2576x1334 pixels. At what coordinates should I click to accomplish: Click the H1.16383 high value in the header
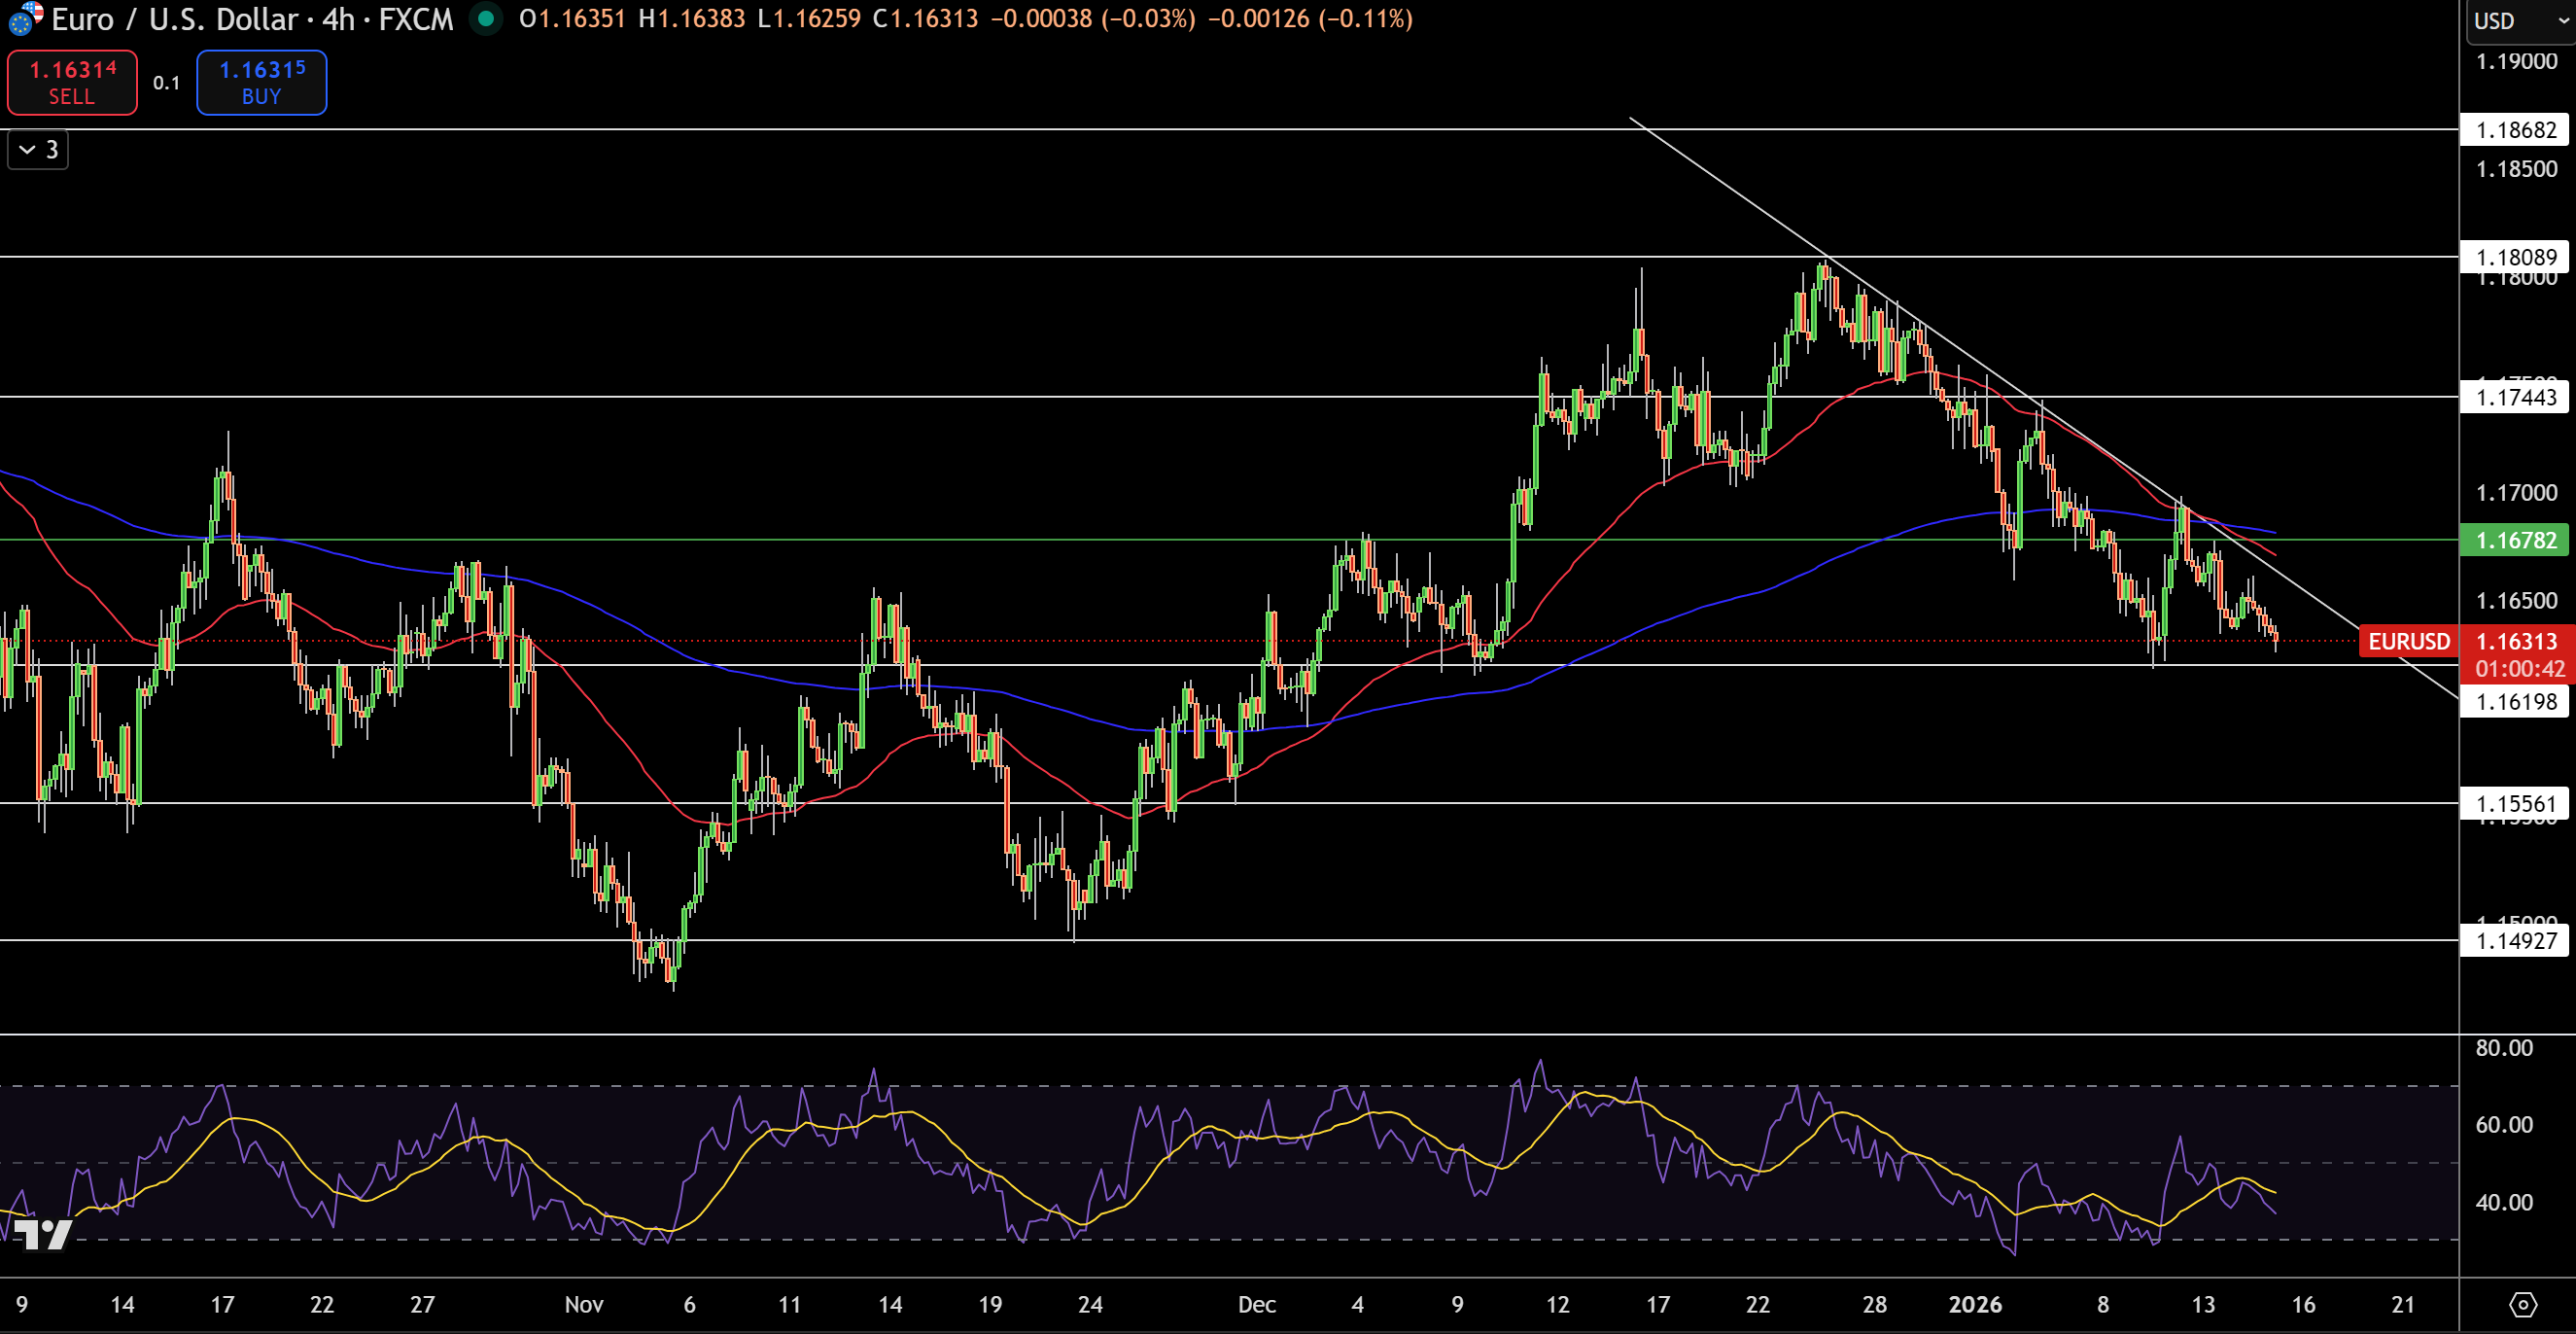click(x=692, y=19)
